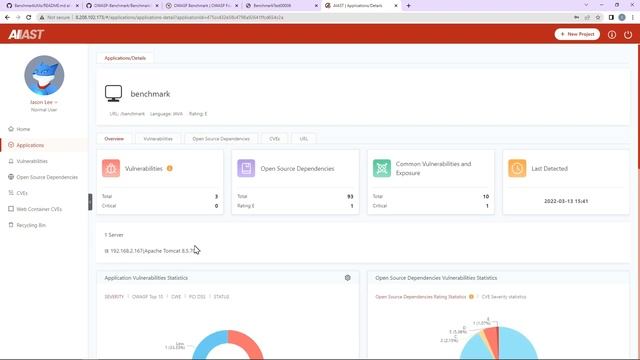
Task: Switch to the Vulnerabilities tab
Action: pyautogui.click(x=158, y=139)
